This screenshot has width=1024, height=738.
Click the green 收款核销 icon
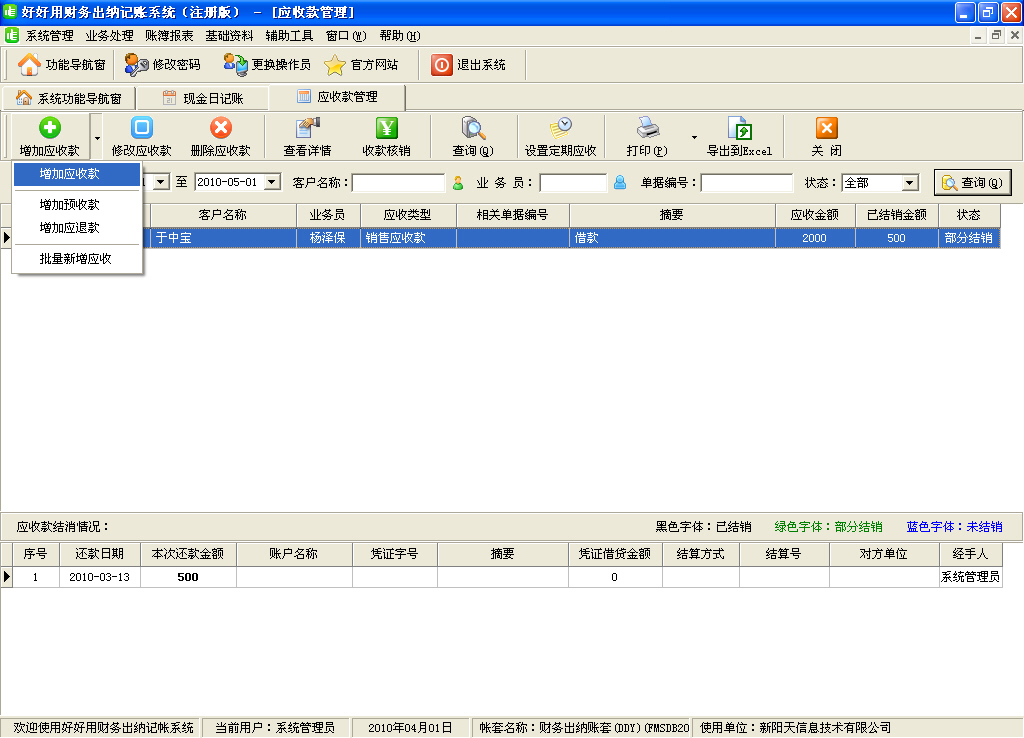[386, 129]
